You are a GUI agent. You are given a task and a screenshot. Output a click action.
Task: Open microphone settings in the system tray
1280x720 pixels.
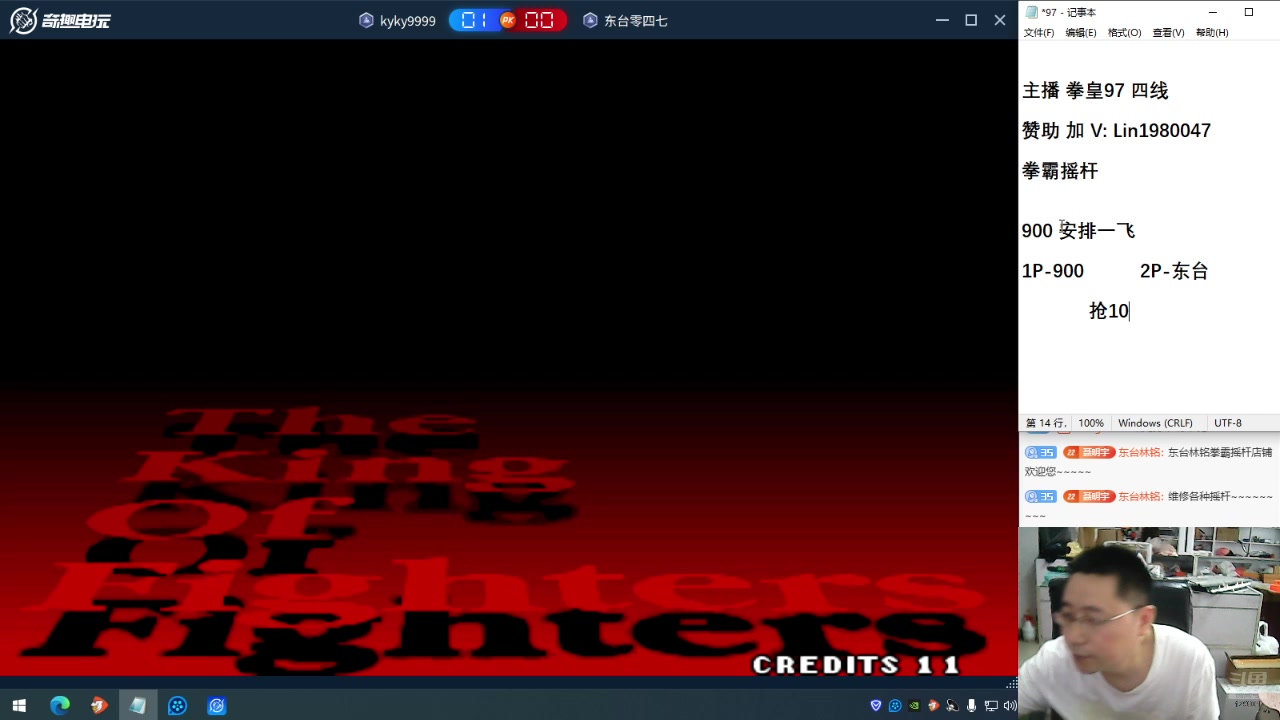pos(971,706)
